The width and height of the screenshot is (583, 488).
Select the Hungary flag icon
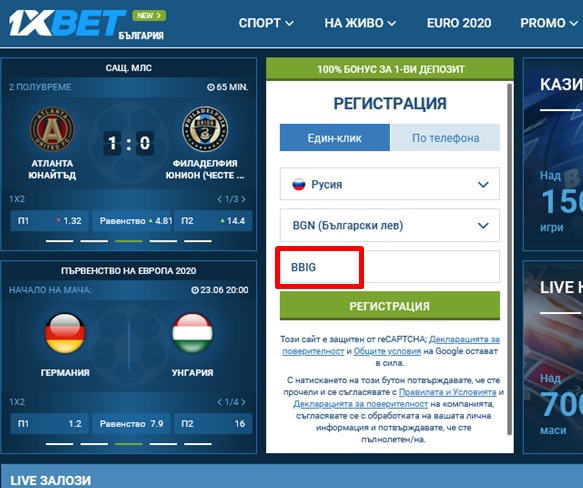(193, 333)
